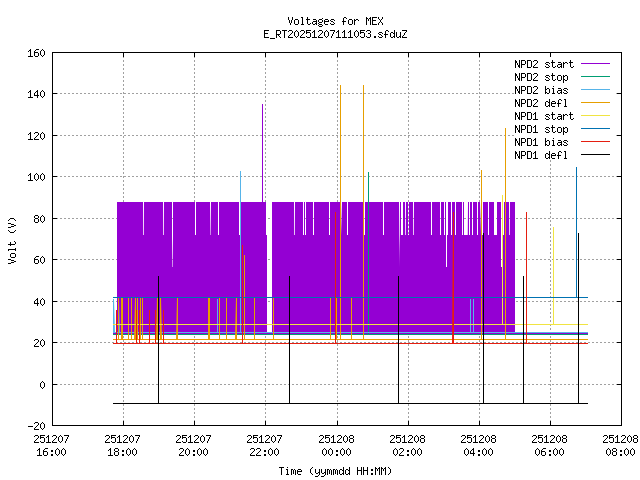
Task: Click the black NPD1 defl legend line sample
Action: tap(595, 155)
